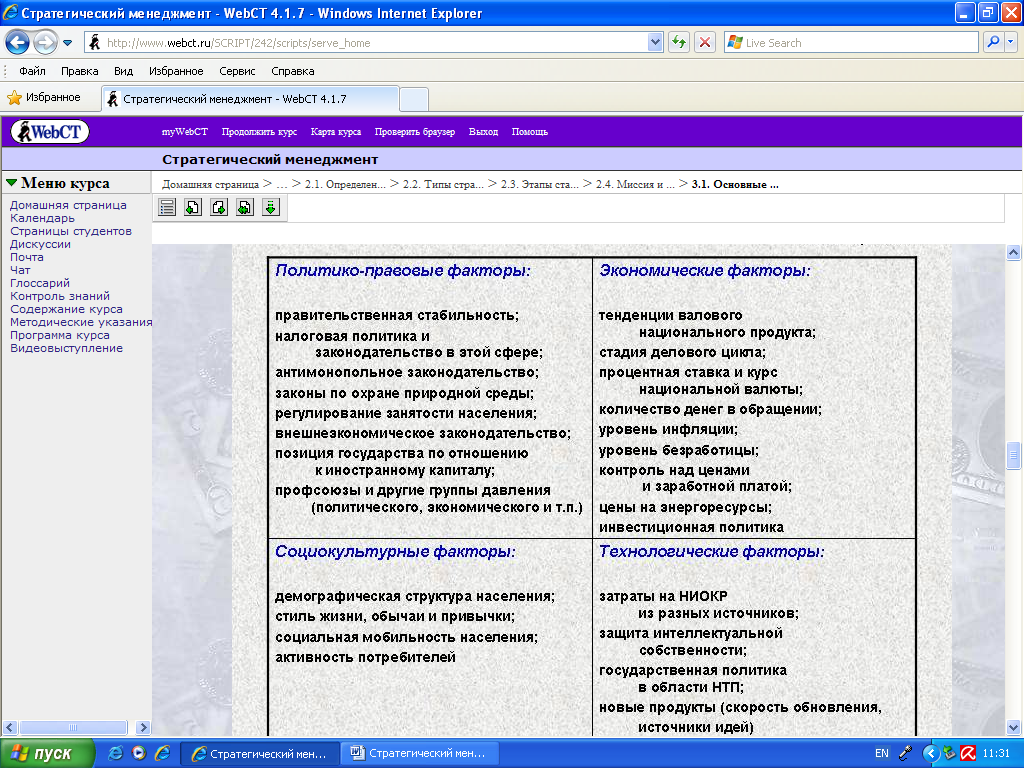Open Видеовыступление link
The image size is (1024, 768).
pos(66,348)
